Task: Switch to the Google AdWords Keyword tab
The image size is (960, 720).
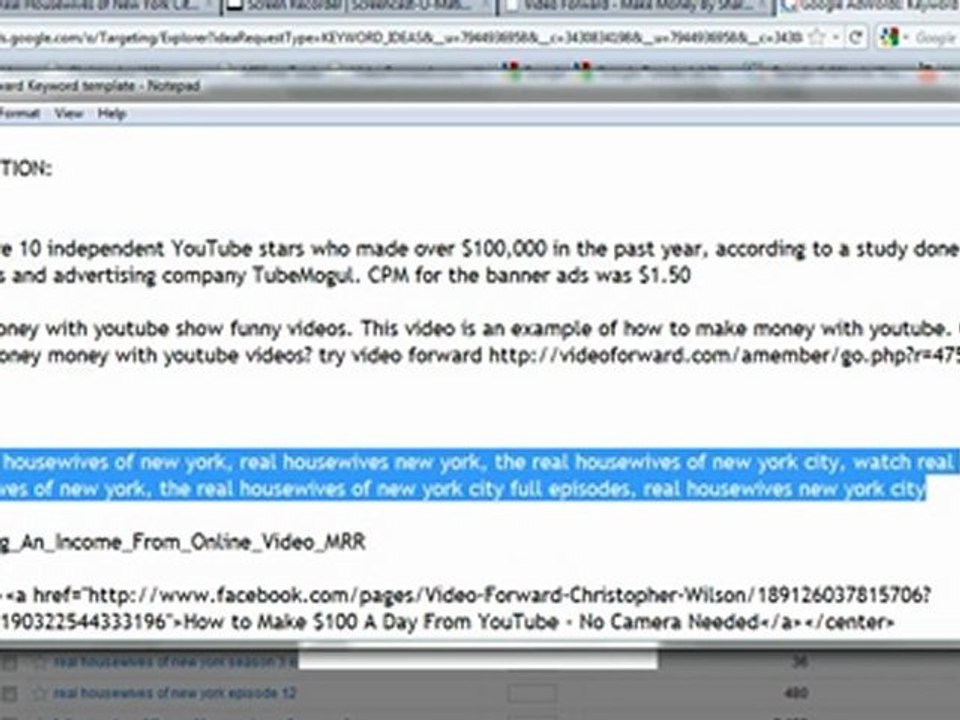Action: 869,6
